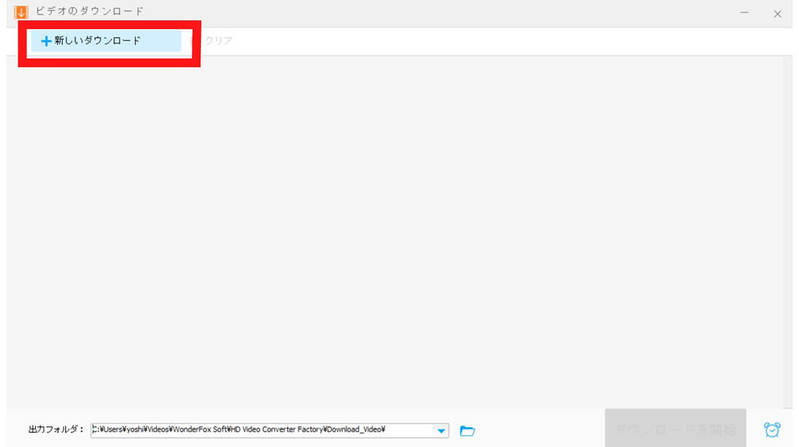
Task: Click the 新しいダウンロード button
Action: pyautogui.click(x=106, y=41)
